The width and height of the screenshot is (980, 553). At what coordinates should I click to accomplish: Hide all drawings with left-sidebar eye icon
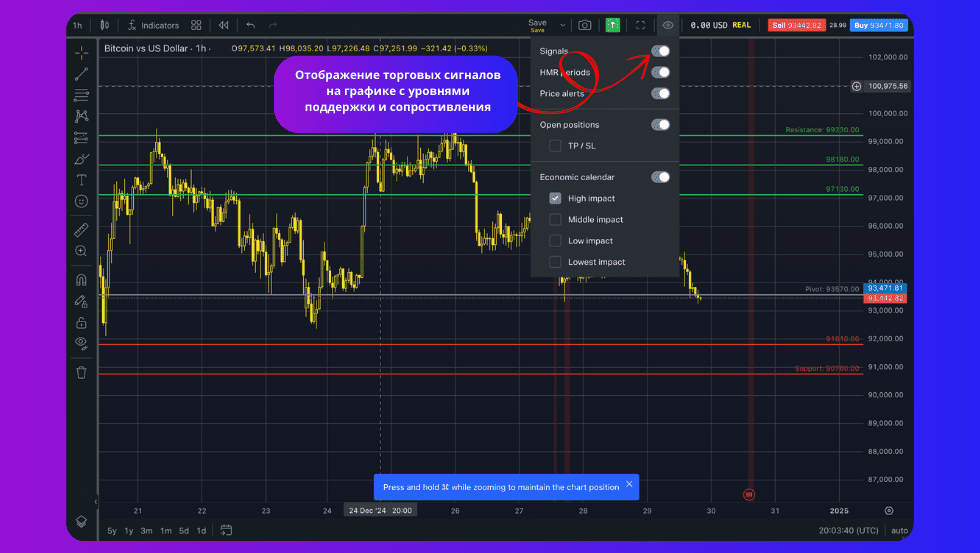81,342
